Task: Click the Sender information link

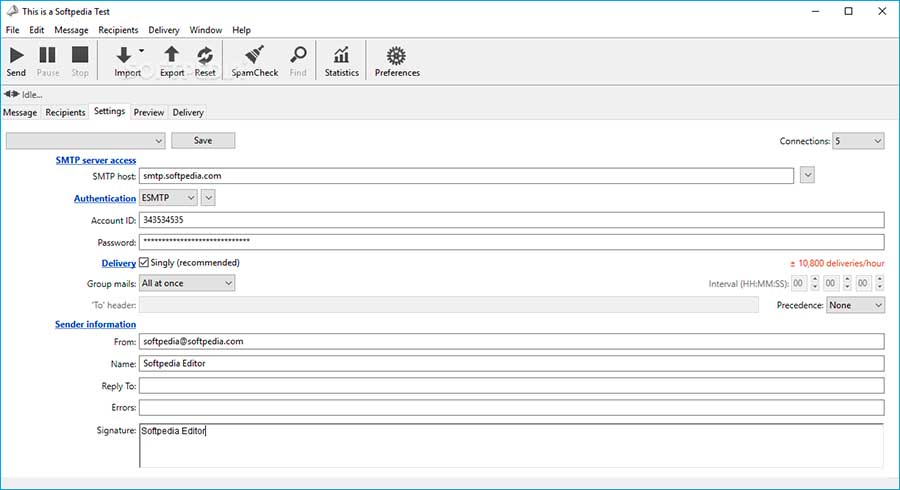Action: click(95, 324)
